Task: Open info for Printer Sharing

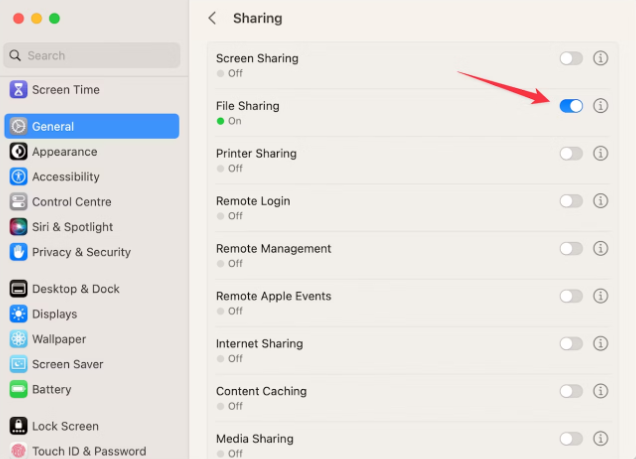Action: (x=600, y=153)
